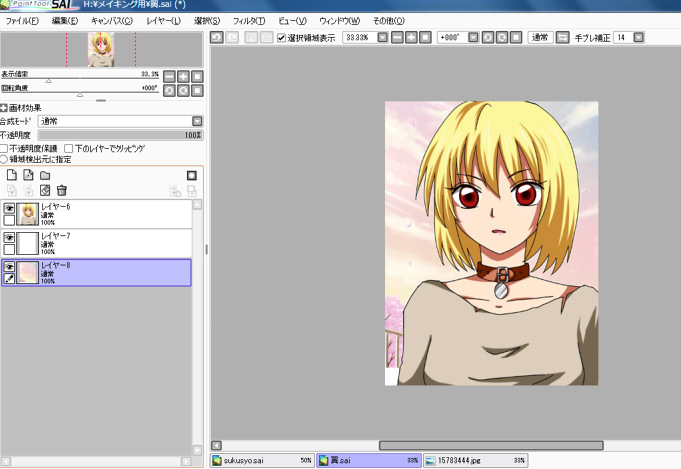Click the 回転角度 rotation slider
This screenshot has height=469, width=681.
click(x=80, y=90)
